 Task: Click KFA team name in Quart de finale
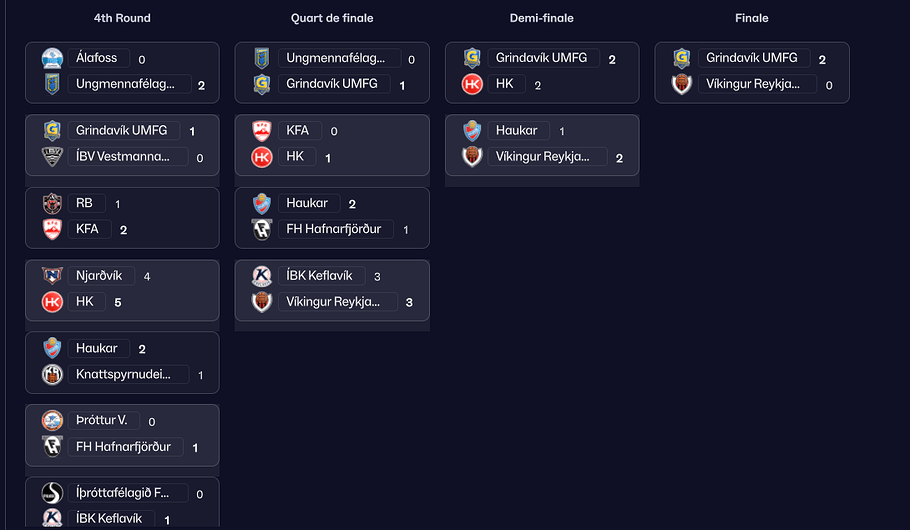[x=297, y=131]
